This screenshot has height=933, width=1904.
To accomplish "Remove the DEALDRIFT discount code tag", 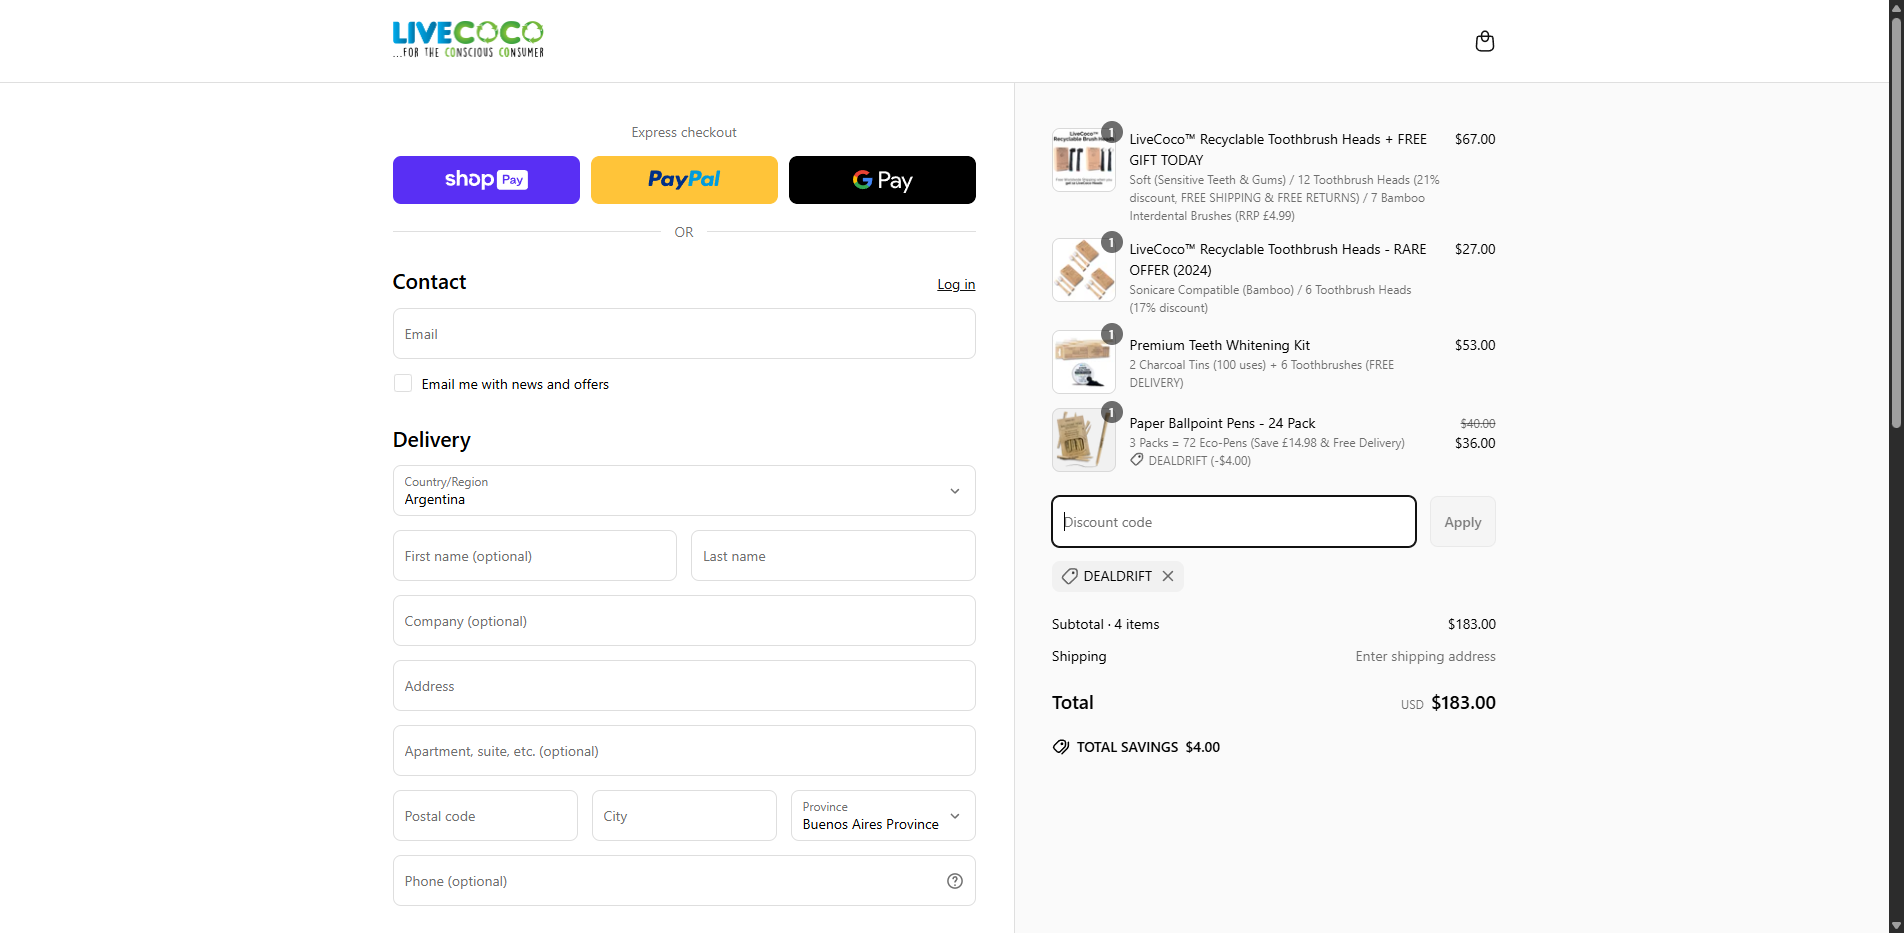I will click(x=1168, y=576).
